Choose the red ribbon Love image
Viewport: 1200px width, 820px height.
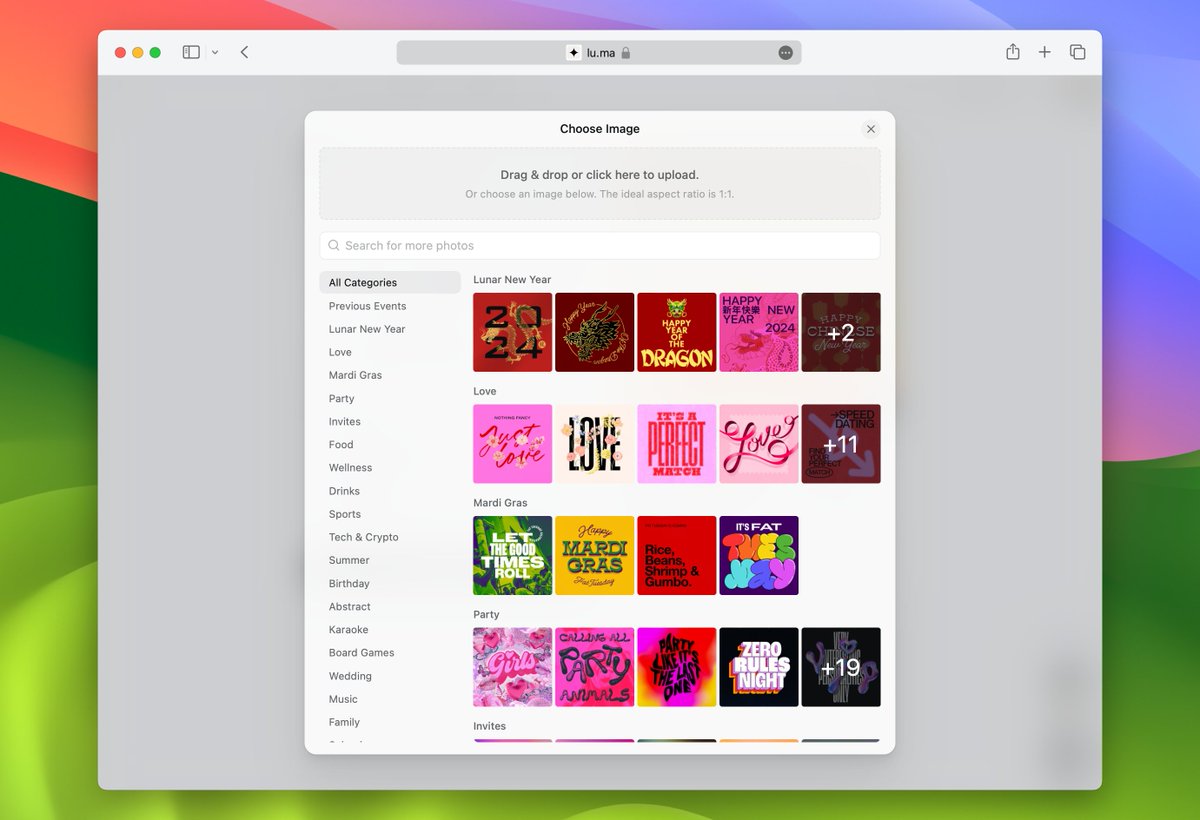click(759, 444)
